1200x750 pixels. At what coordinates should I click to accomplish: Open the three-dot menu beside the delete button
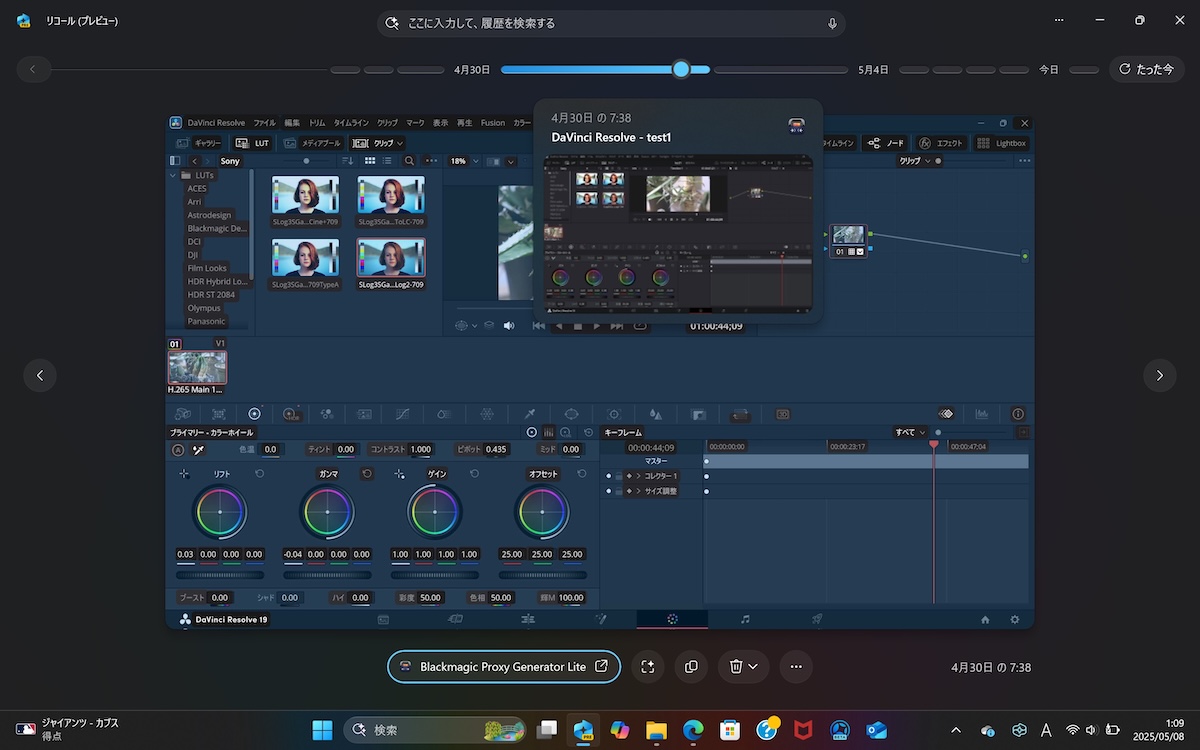pos(796,667)
